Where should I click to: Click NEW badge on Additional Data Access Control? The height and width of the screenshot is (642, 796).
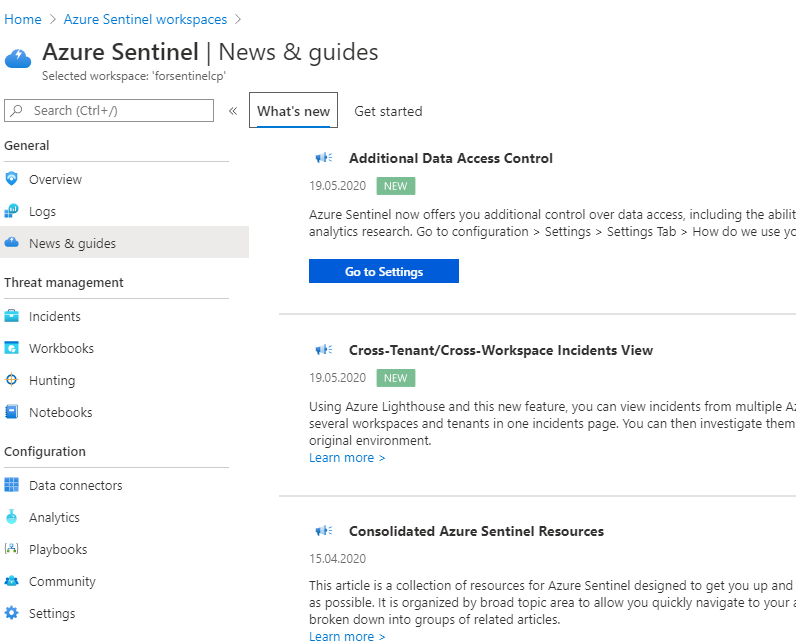pyautogui.click(x=395, y=186)
